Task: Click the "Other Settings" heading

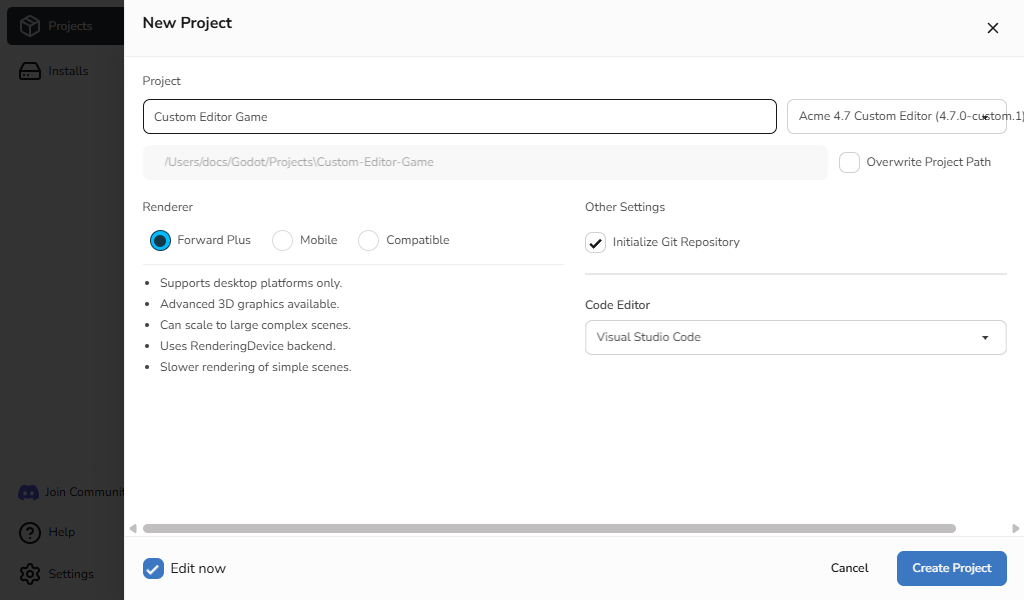Action: (624, 207)
